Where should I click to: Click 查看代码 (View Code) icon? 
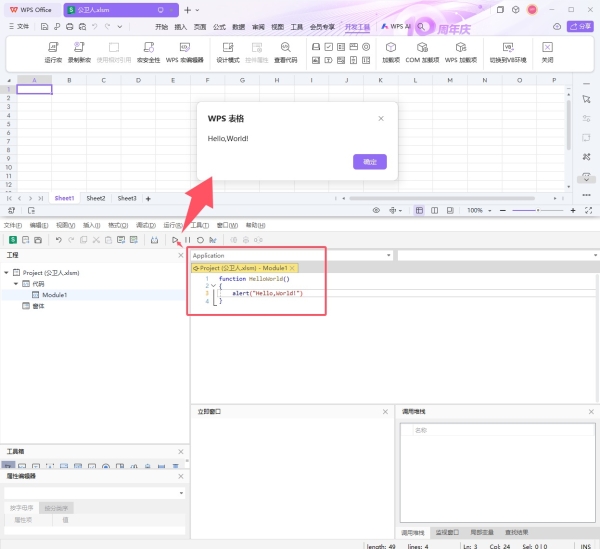click(x=285, y=52)
